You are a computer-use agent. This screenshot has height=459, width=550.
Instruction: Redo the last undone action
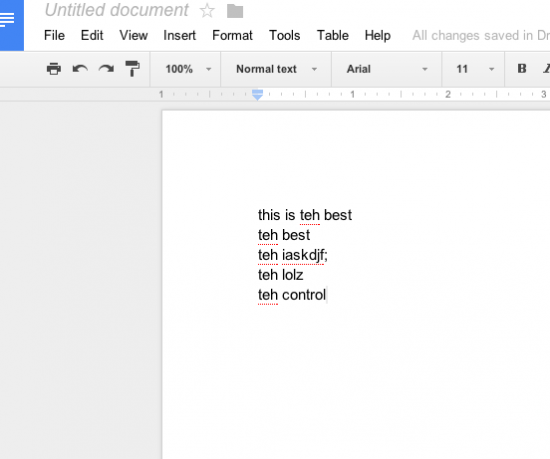point(106,69)
